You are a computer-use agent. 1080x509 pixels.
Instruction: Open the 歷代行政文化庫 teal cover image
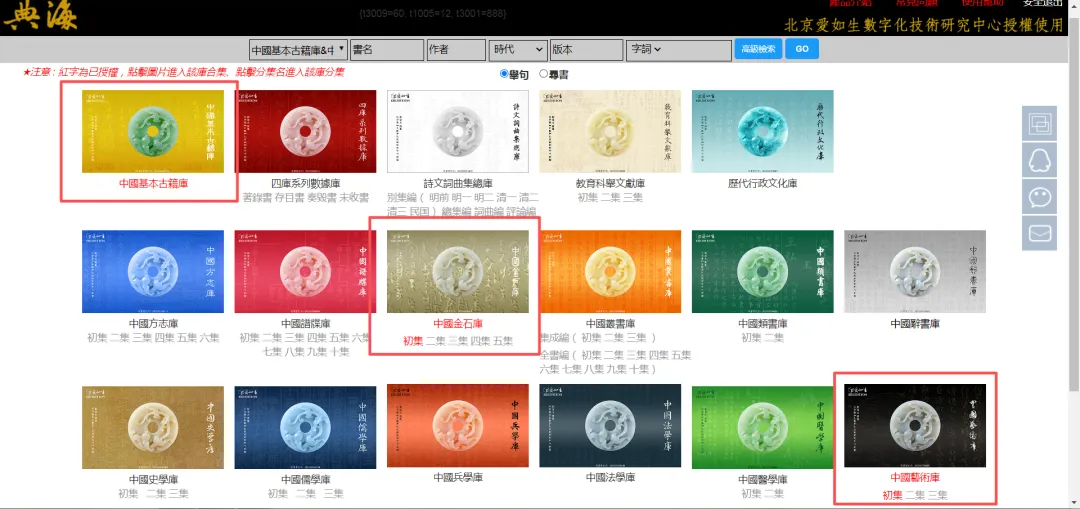(762, 131)
